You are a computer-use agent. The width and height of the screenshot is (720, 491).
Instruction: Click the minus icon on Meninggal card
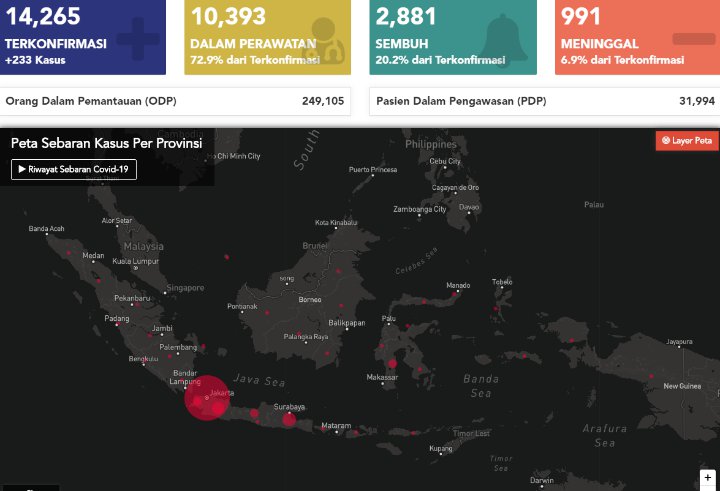coord(694,39)
